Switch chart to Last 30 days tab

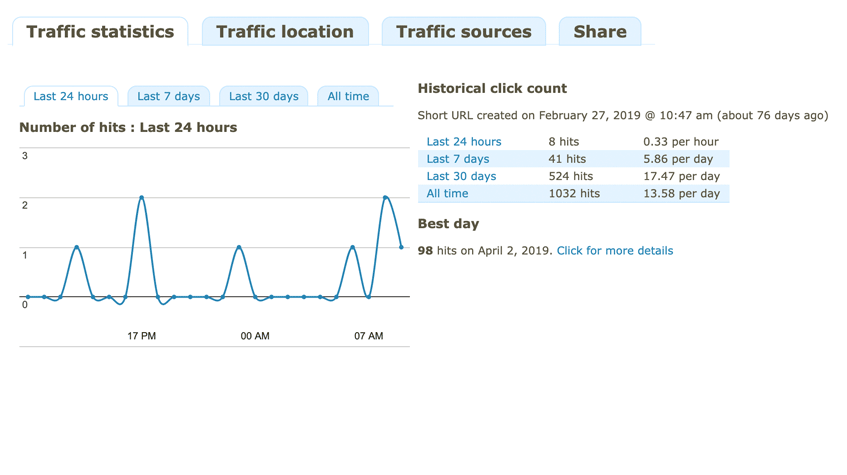pos(264,96)
